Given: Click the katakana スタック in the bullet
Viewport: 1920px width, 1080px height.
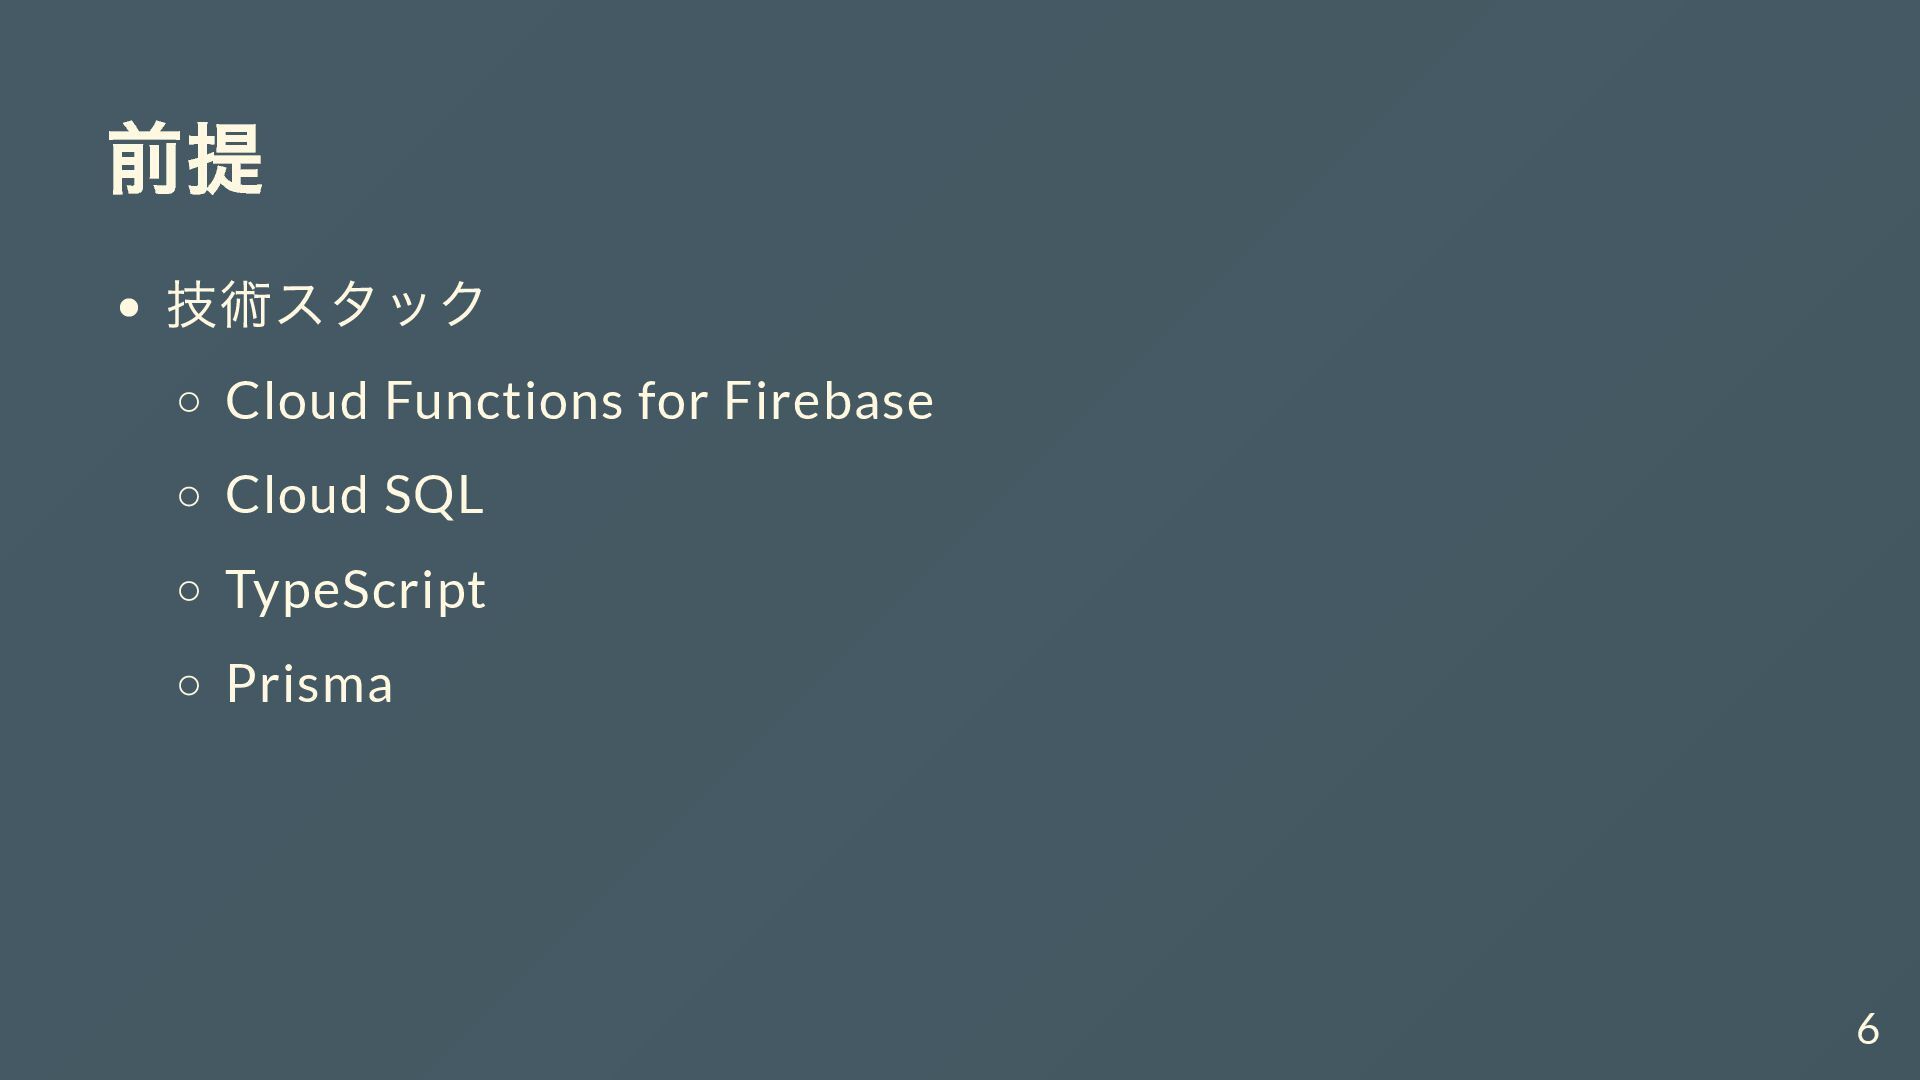Looking at the screenshot, I should point(380,303).
